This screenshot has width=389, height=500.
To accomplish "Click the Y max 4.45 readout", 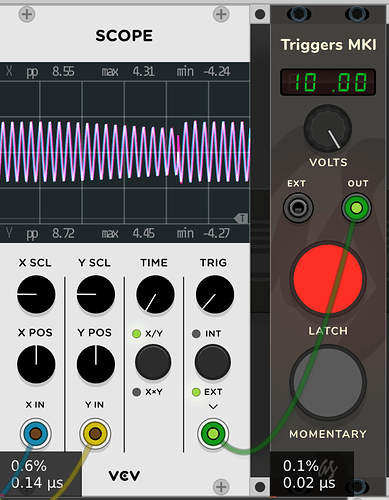I will (128, 233).
